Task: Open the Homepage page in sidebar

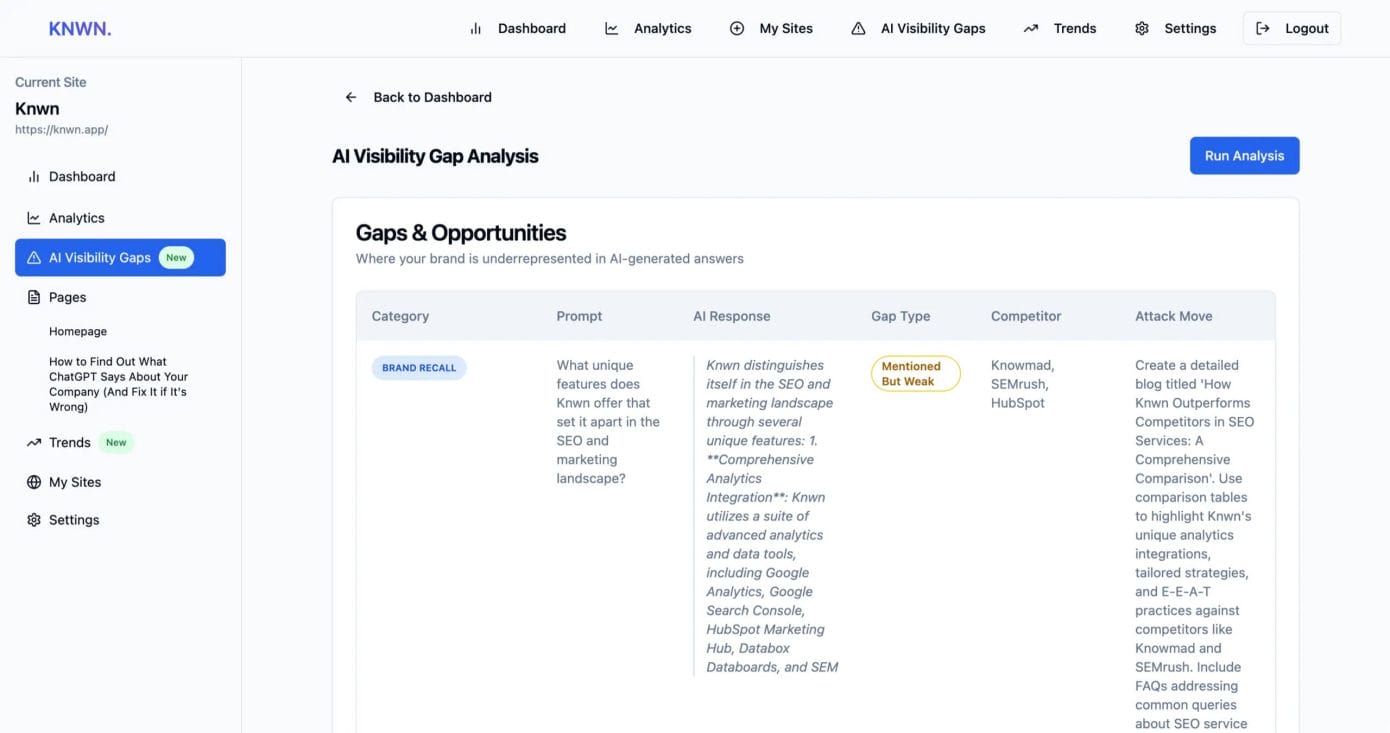Action: tap(78, 331)
